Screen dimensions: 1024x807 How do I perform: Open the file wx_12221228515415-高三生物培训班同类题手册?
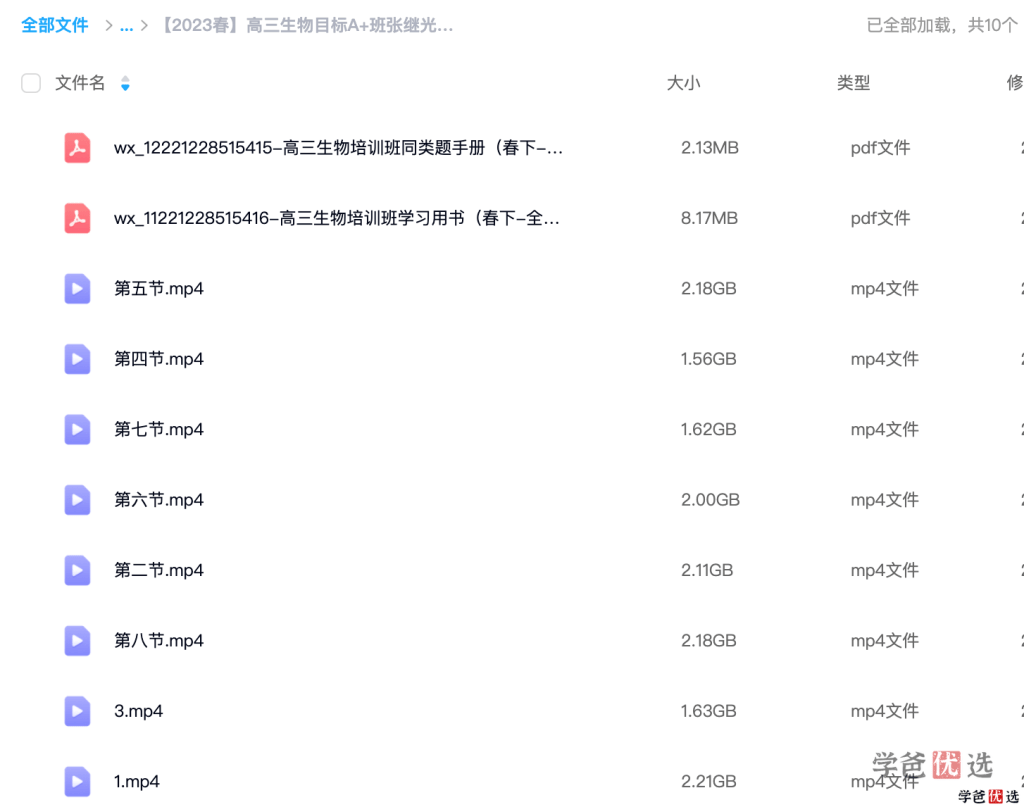(338, 148)
